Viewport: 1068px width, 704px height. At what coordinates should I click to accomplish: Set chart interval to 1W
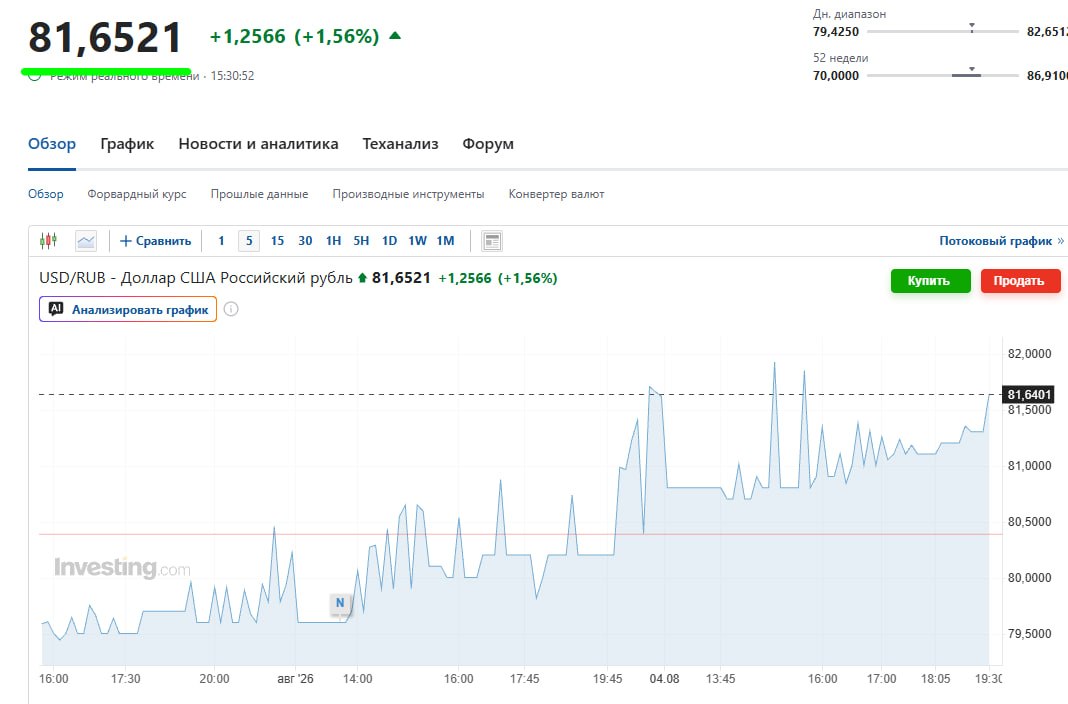point(417,241)
